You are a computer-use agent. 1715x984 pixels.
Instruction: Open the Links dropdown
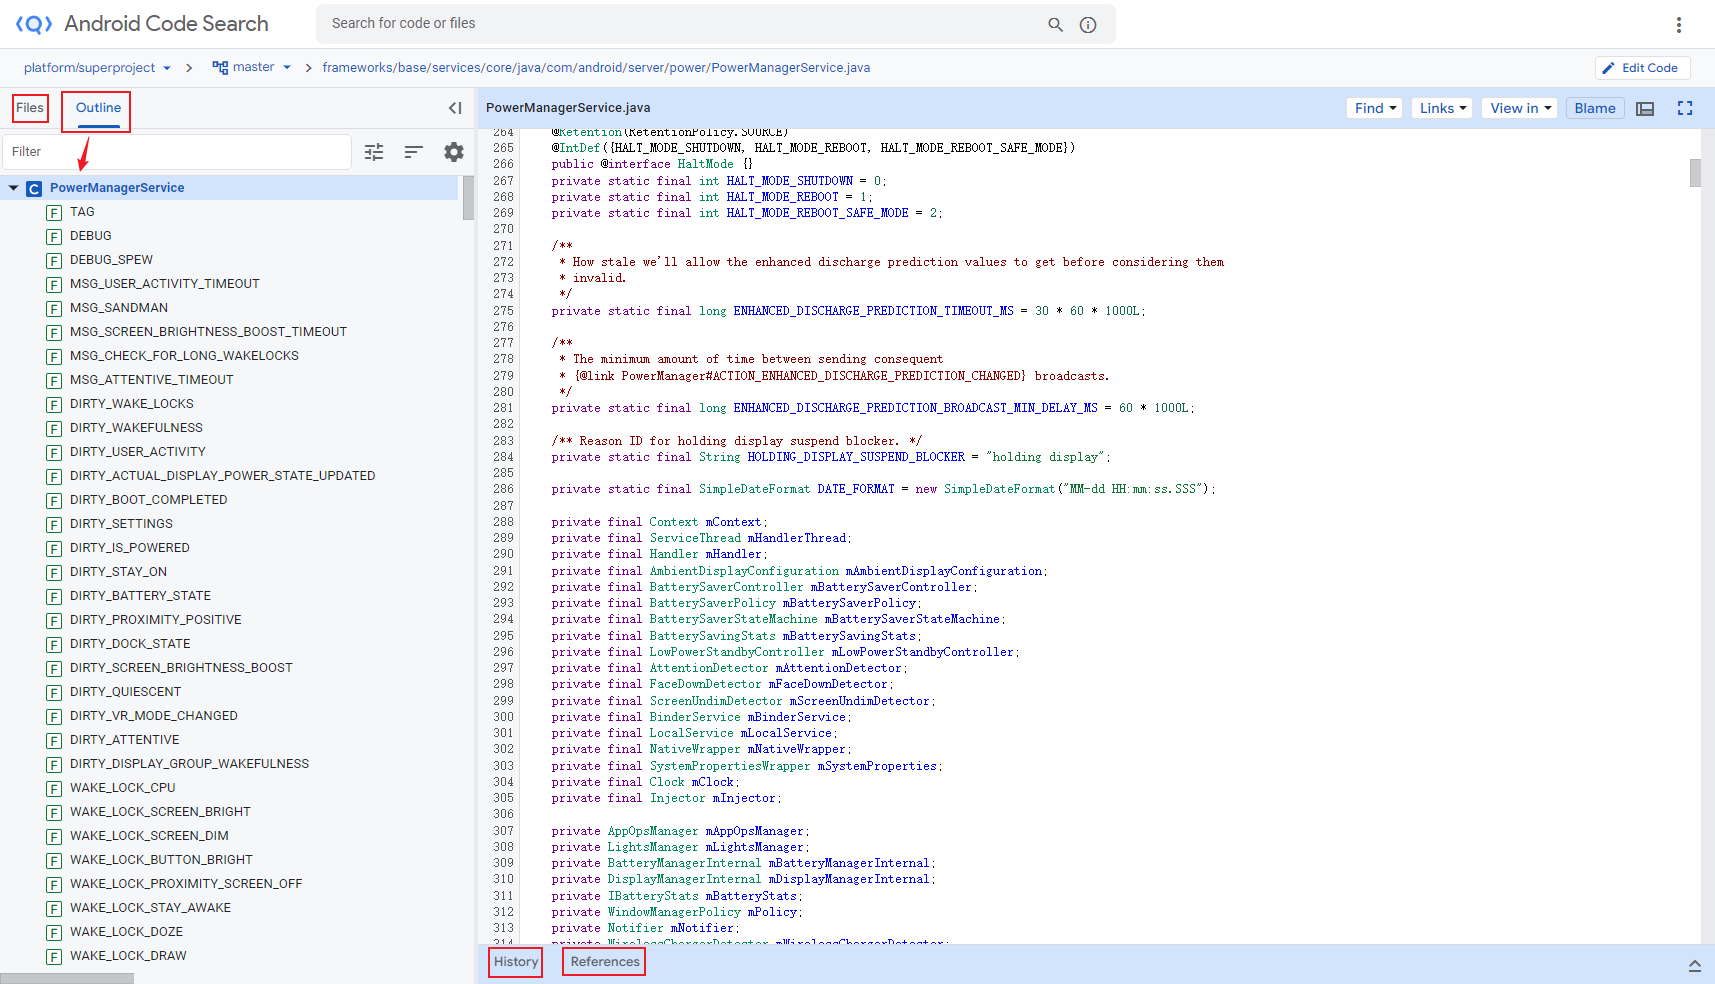[x=1443, y=108]
